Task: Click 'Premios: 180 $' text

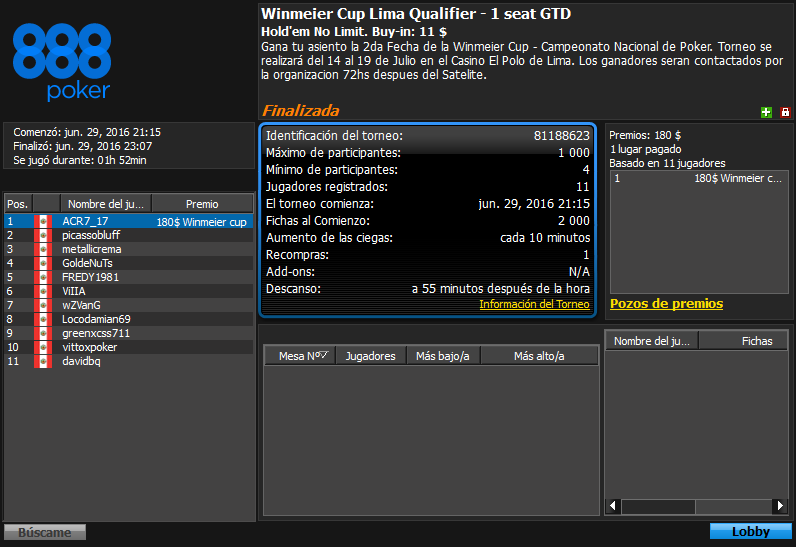Action: 645,135
